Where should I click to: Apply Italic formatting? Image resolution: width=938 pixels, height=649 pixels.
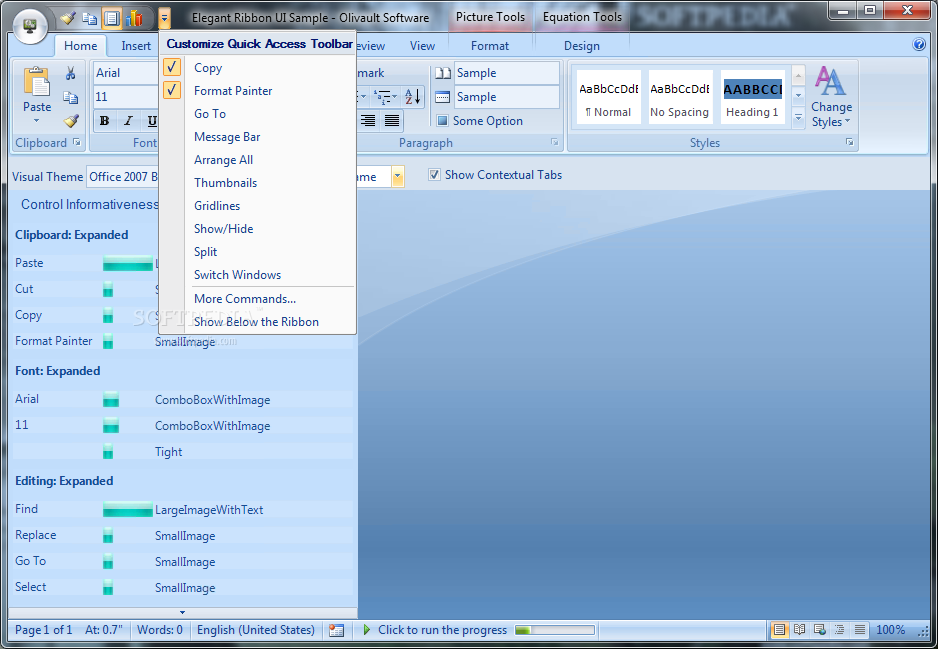click(x=127, y=121)
